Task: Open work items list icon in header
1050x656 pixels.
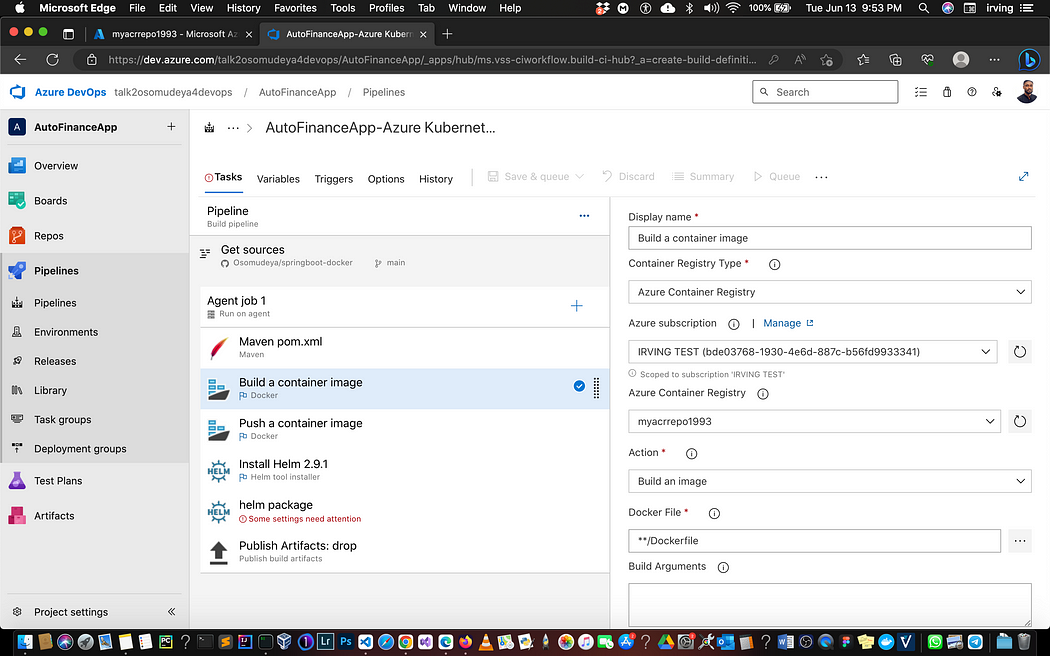Action: 921,92
